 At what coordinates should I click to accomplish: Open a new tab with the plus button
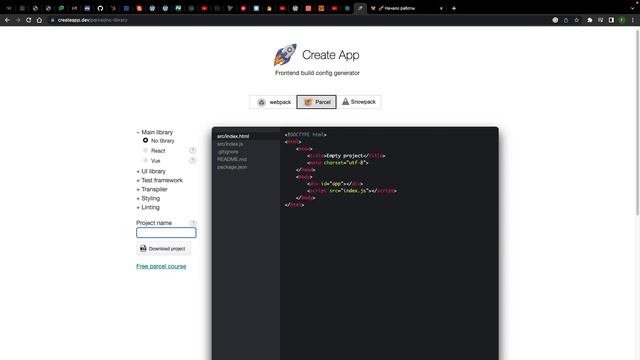pyautogui.click(x=453, y=8)
